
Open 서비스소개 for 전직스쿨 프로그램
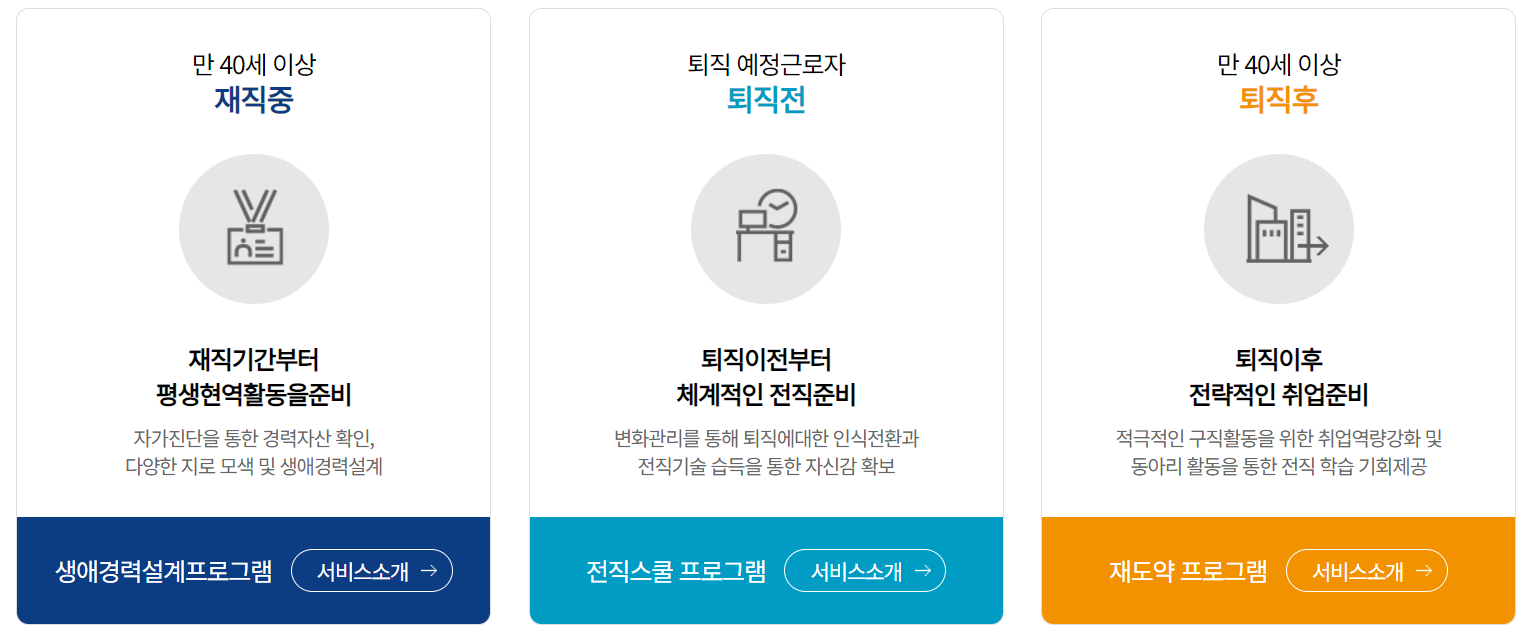[x=865, y=570]
